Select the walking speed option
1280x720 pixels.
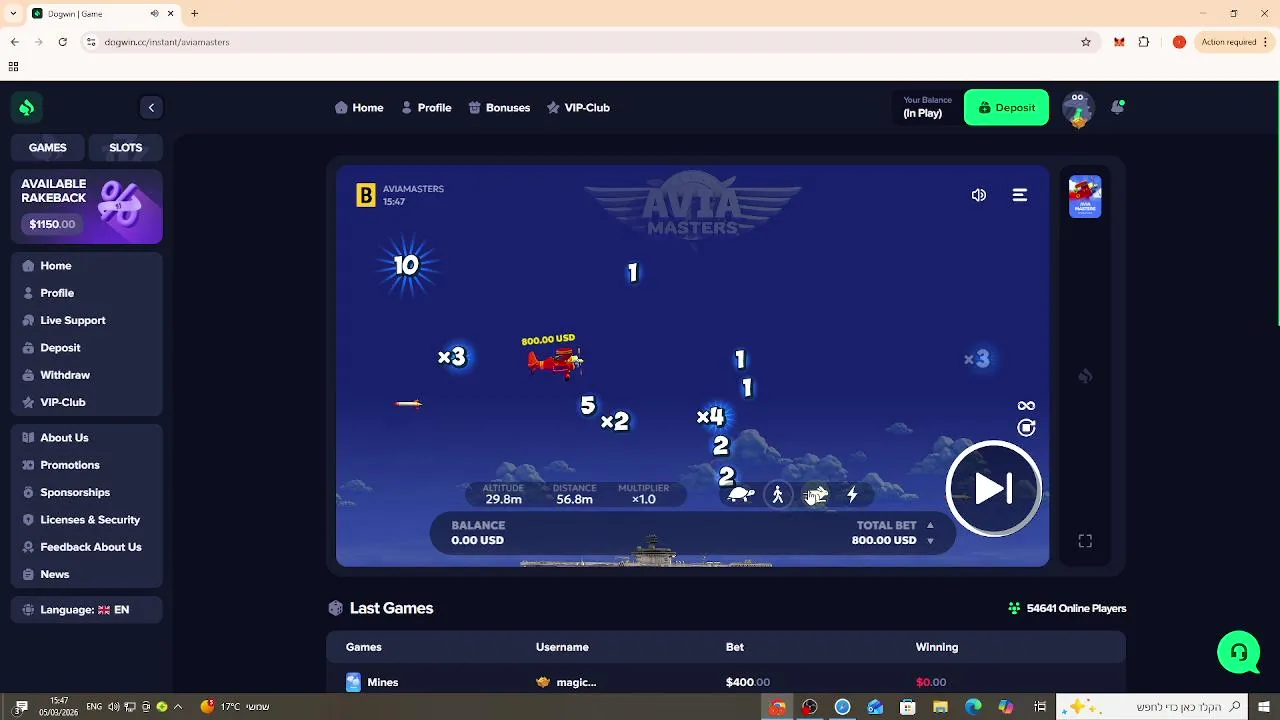pyautogui.click(x=778, y=494)
